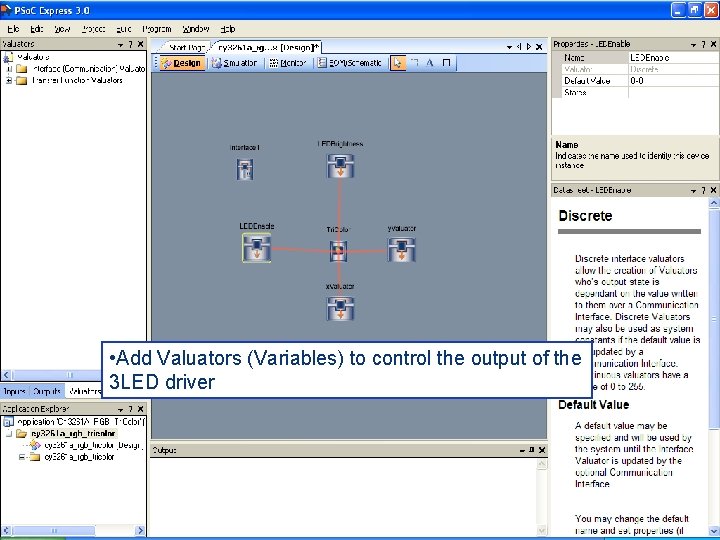The image size is (720, 540).
Task: Collapse the open rgb_tricolor project folder
Action: (x=8, y=433)
